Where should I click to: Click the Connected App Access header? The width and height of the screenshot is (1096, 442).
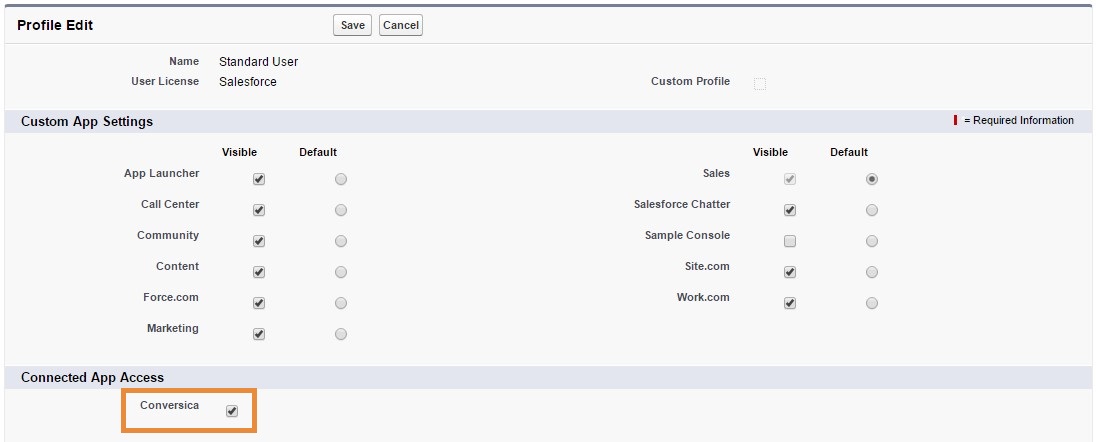pos(92,378)
